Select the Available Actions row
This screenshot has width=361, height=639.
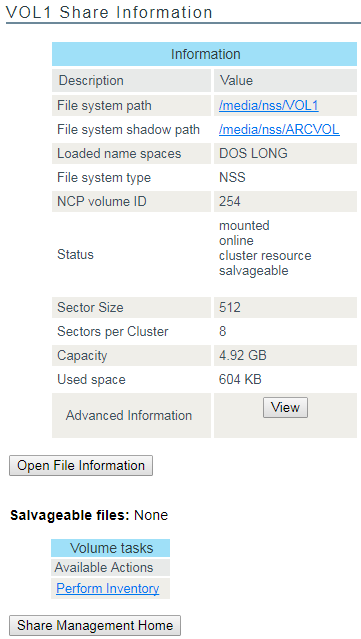tap(110, 567)
